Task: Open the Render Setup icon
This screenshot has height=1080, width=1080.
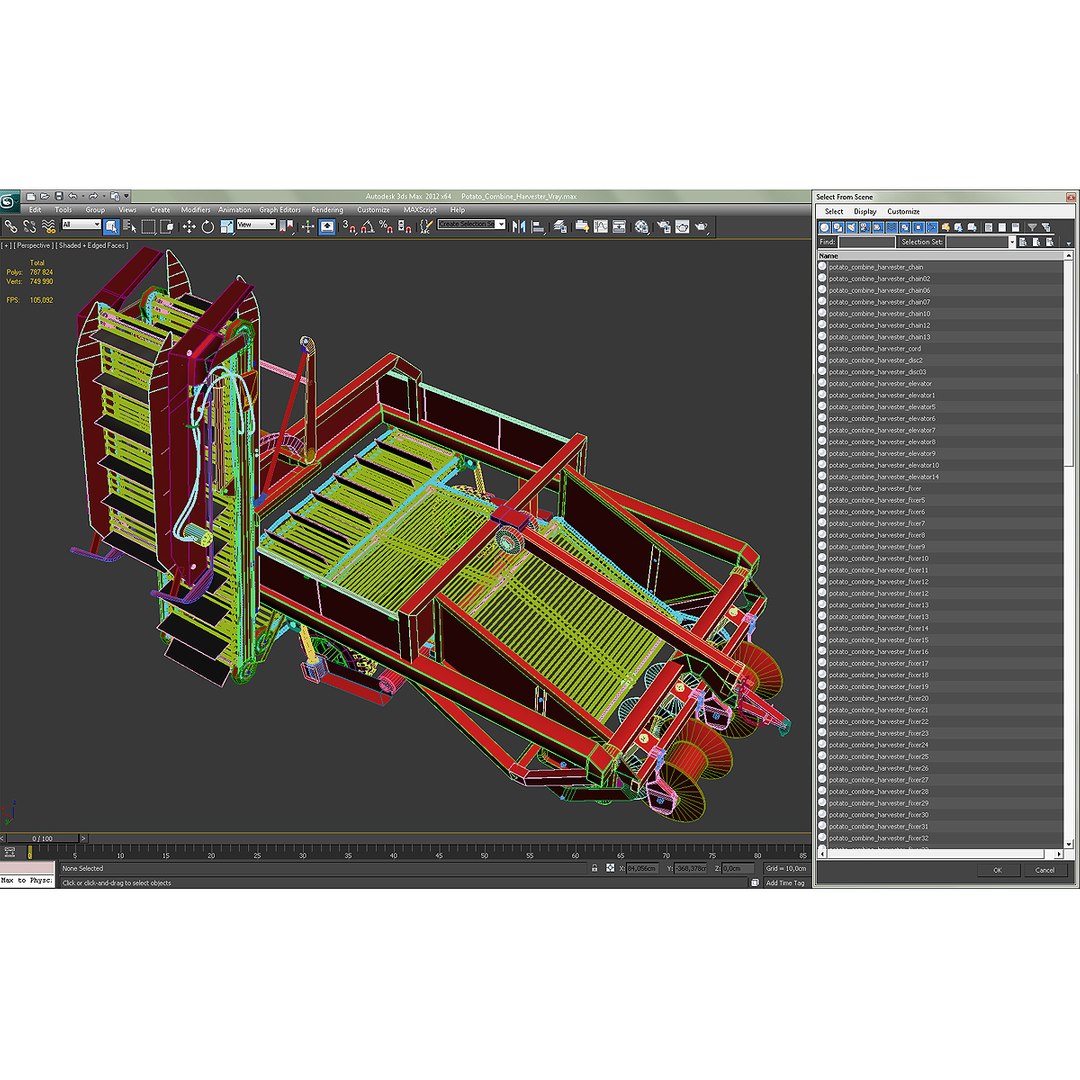Action: [663, 226]
